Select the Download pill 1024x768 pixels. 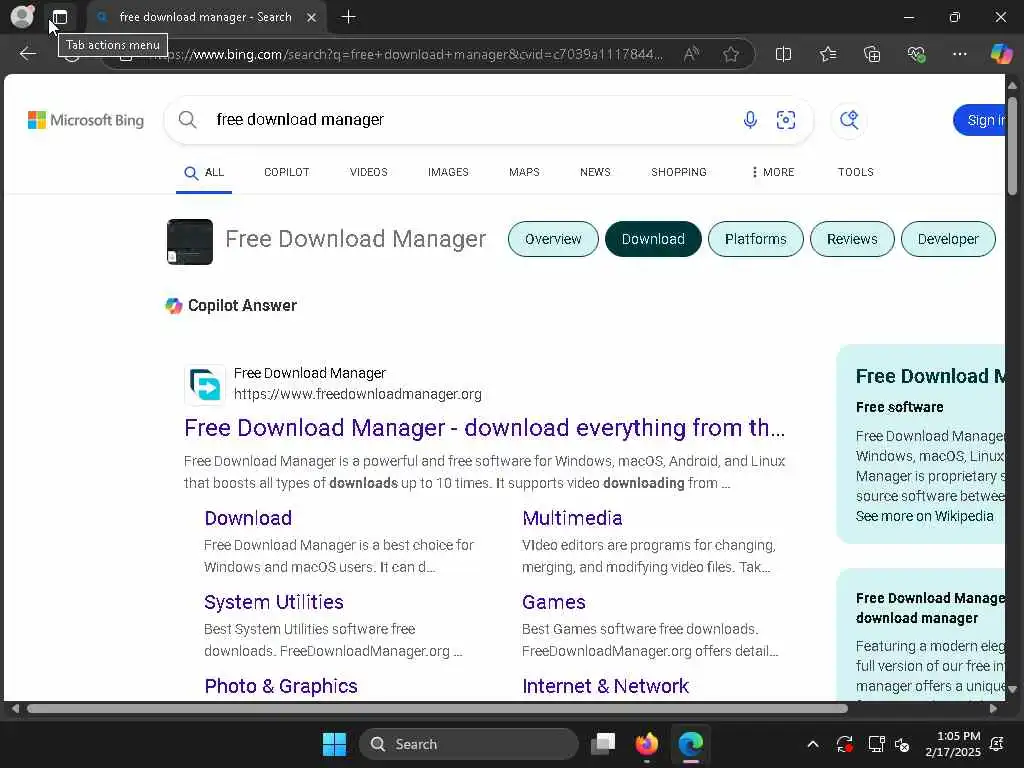pyautogui.click(x=653, y=239)
